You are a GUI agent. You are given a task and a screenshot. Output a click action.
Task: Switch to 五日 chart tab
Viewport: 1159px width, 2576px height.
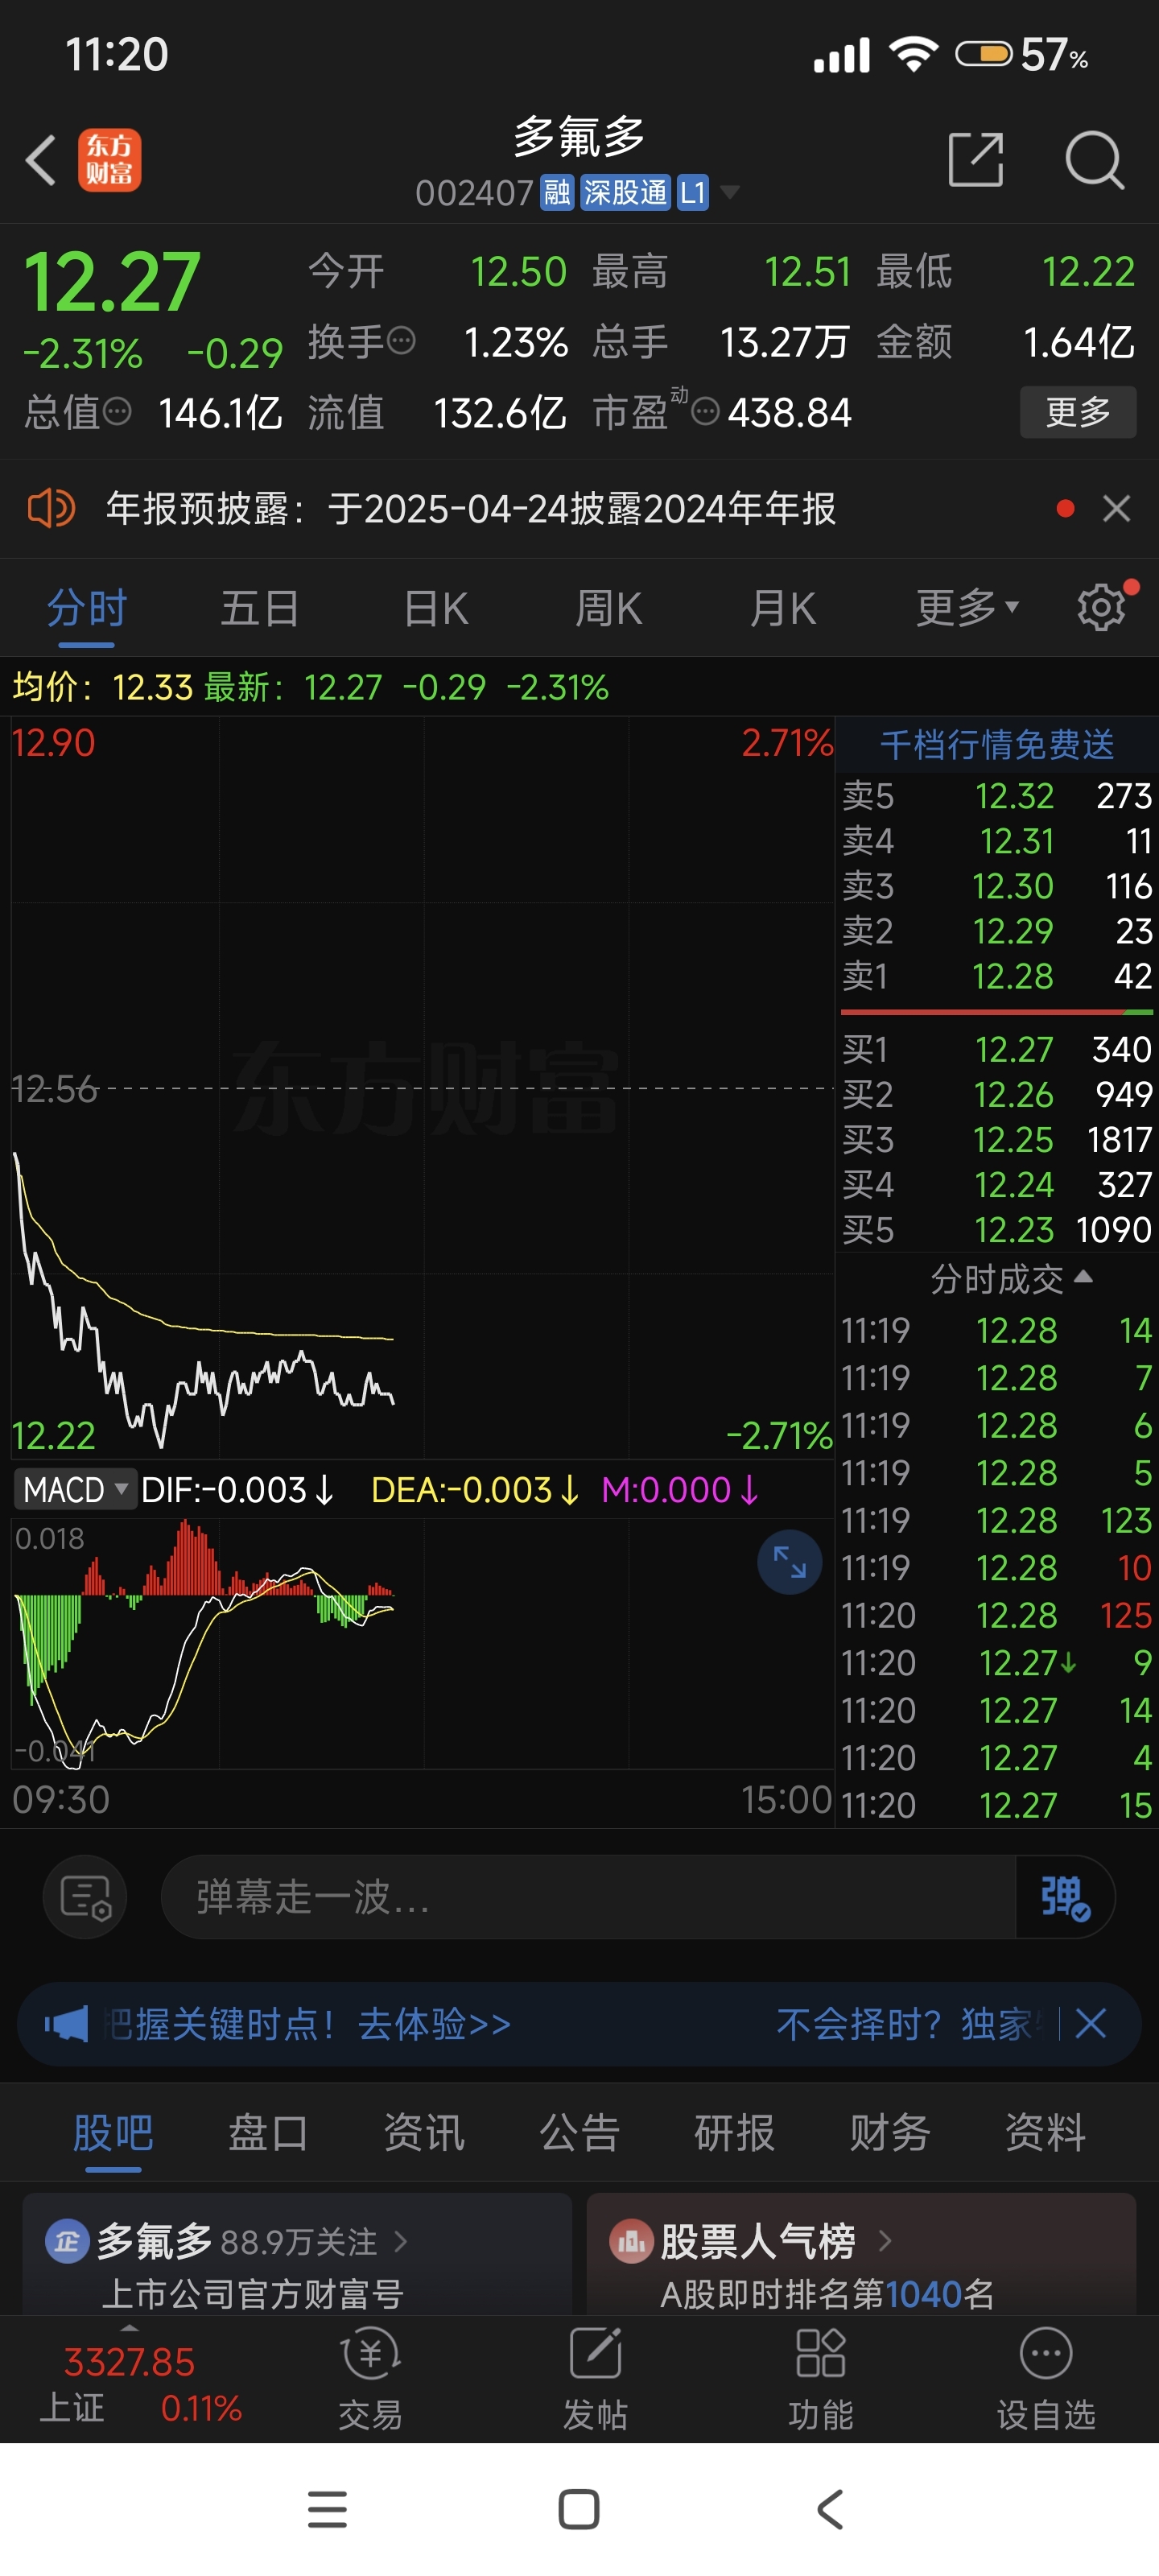260,608
